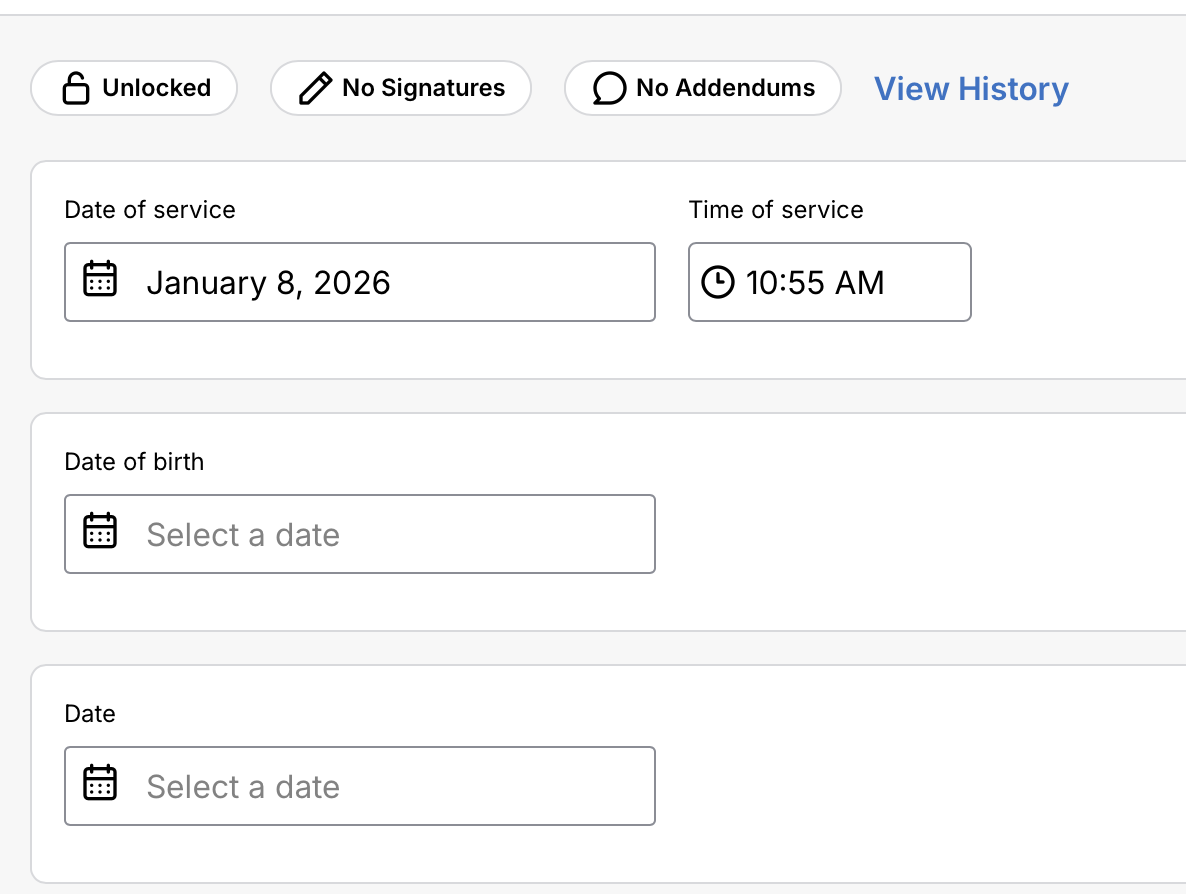Open the No Signatures button
1186x894 pixels.
point(401,88)
